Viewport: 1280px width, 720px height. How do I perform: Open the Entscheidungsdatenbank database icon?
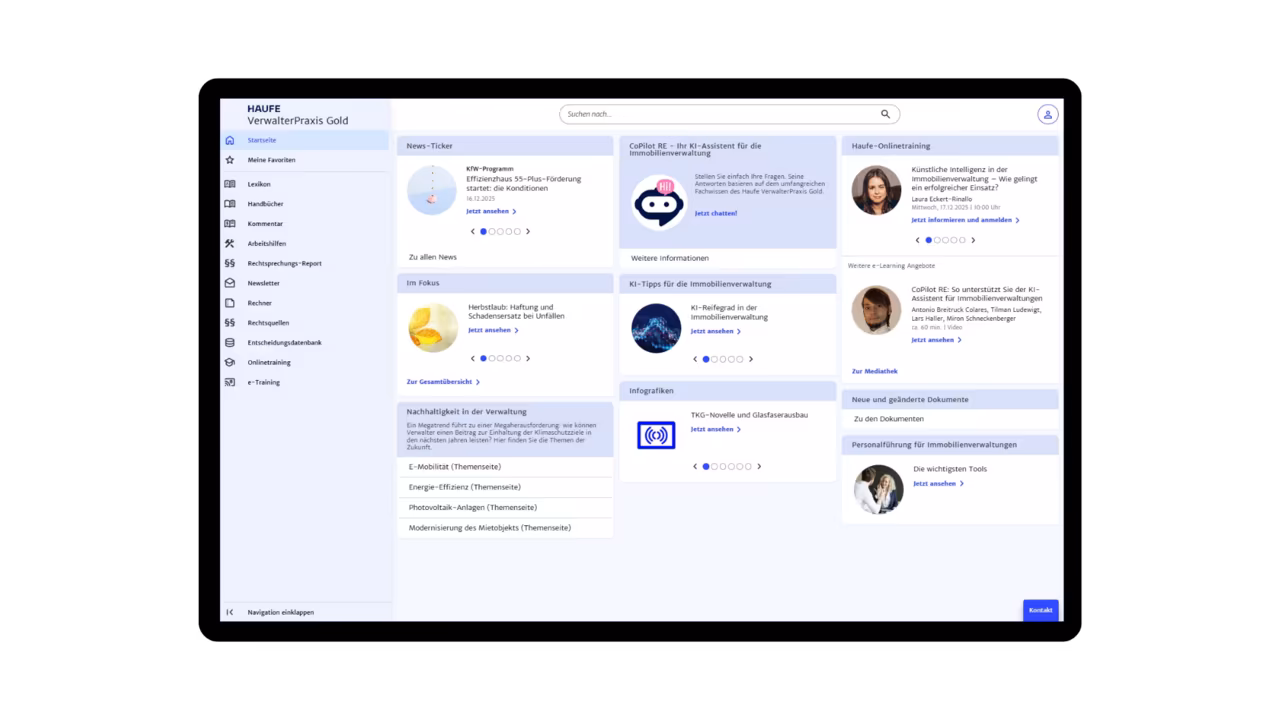pos(230,343)
